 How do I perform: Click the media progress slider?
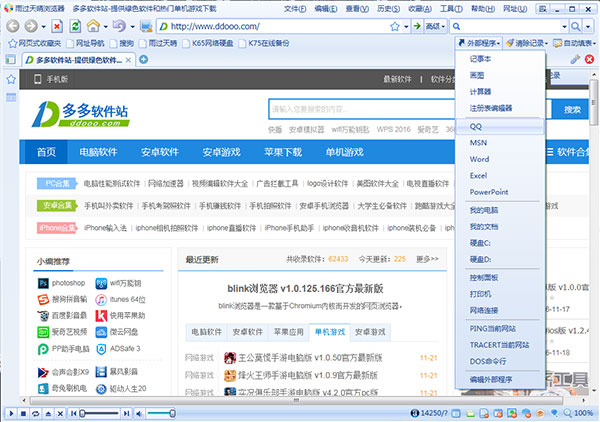99,413
